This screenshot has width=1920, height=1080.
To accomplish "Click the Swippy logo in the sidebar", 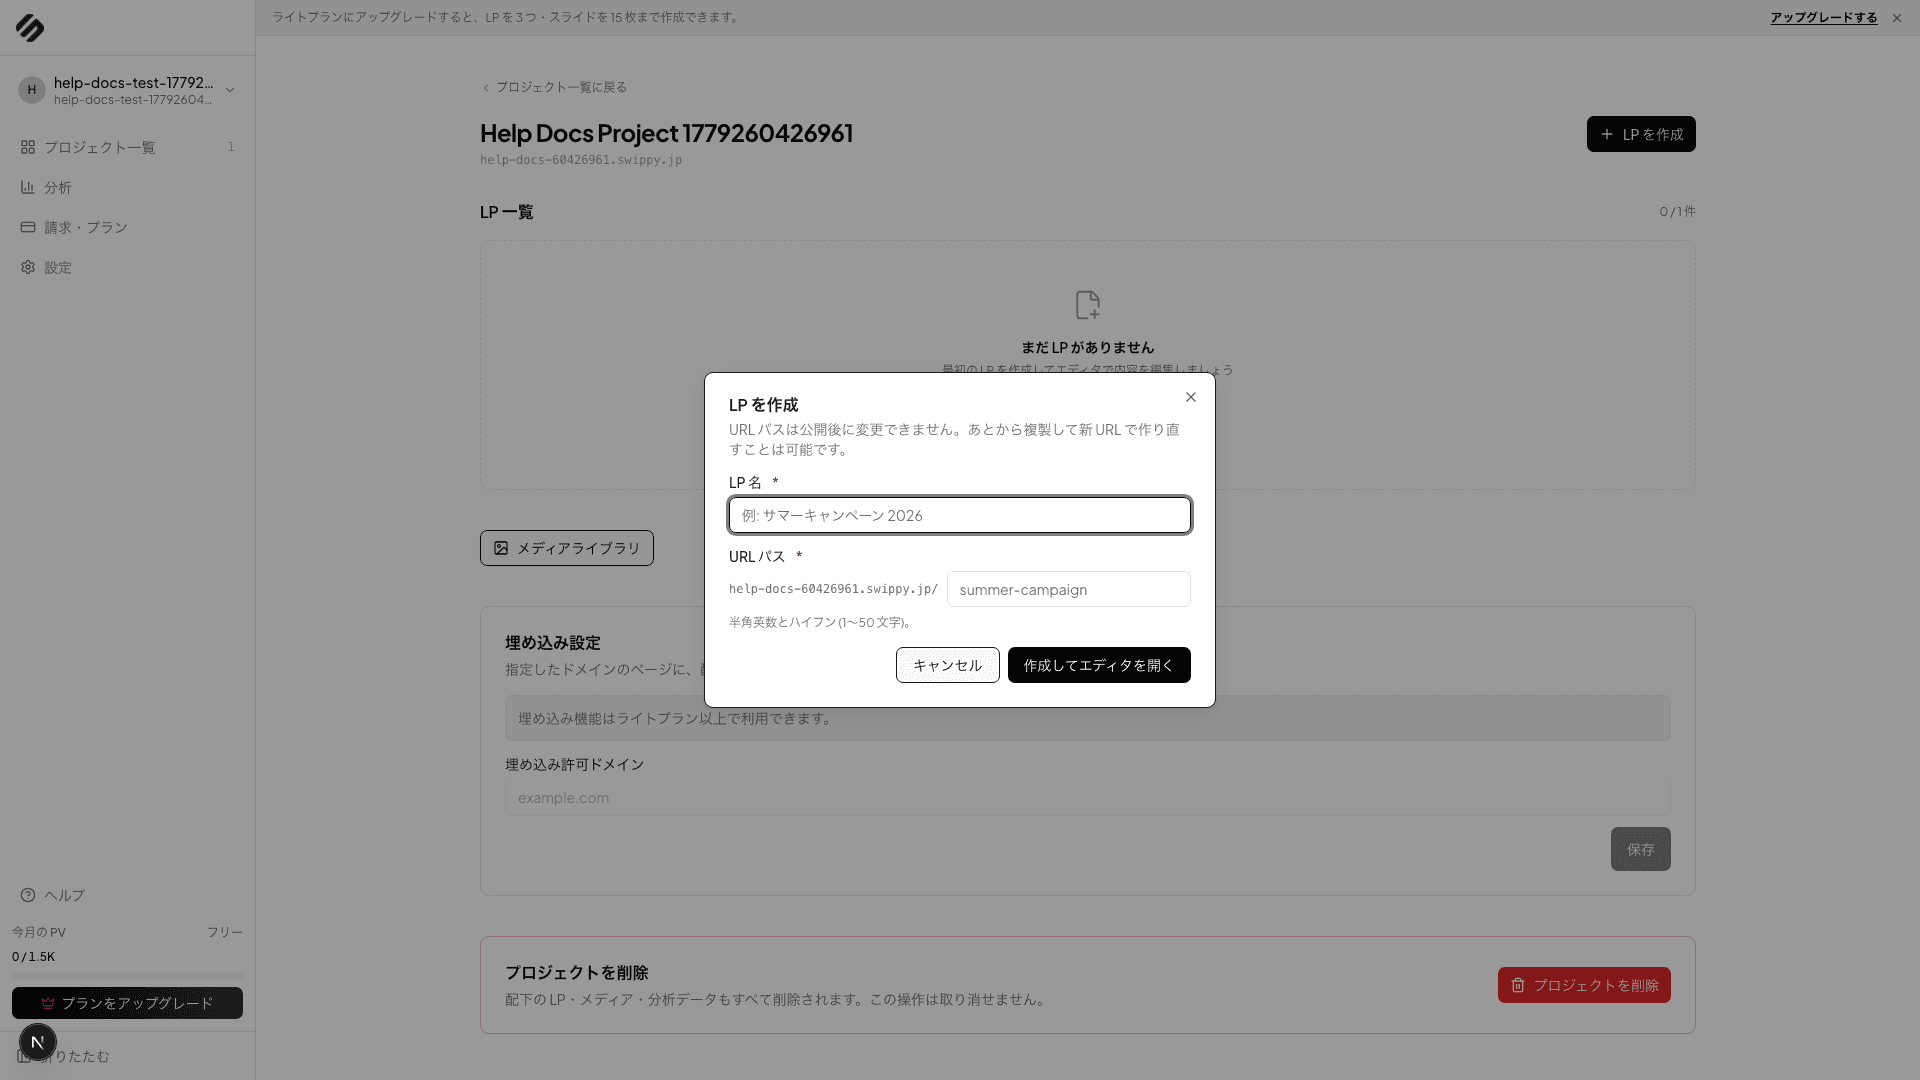I will click(x=30, y=28).
